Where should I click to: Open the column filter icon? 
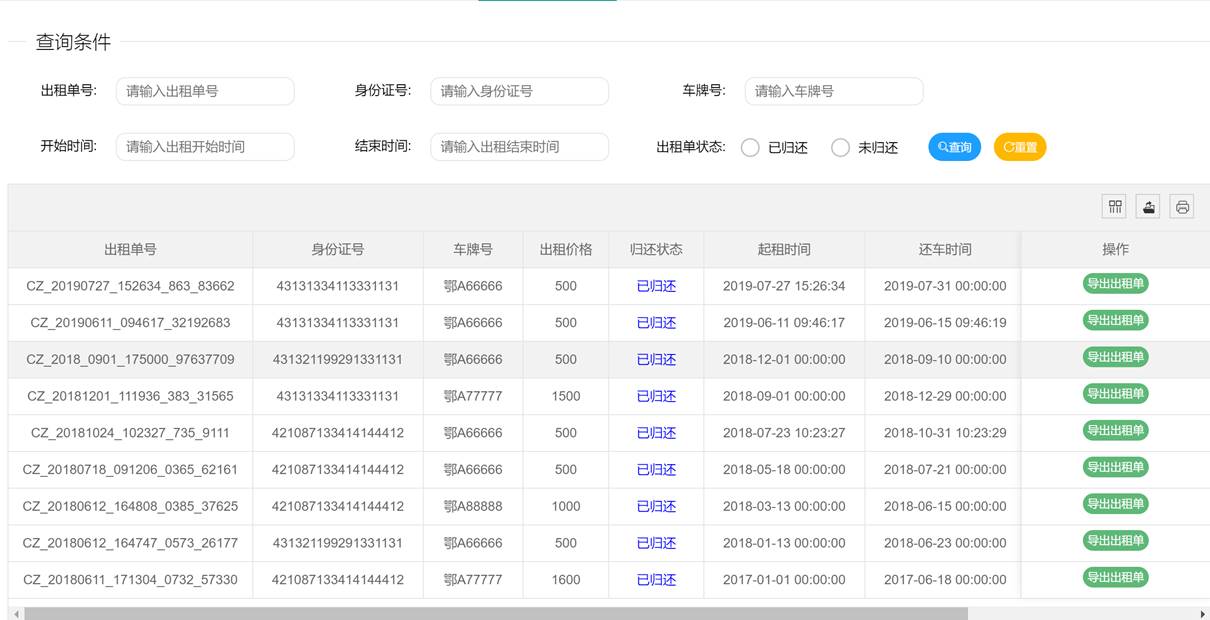pyautogui.click(x=1115, y=207)
